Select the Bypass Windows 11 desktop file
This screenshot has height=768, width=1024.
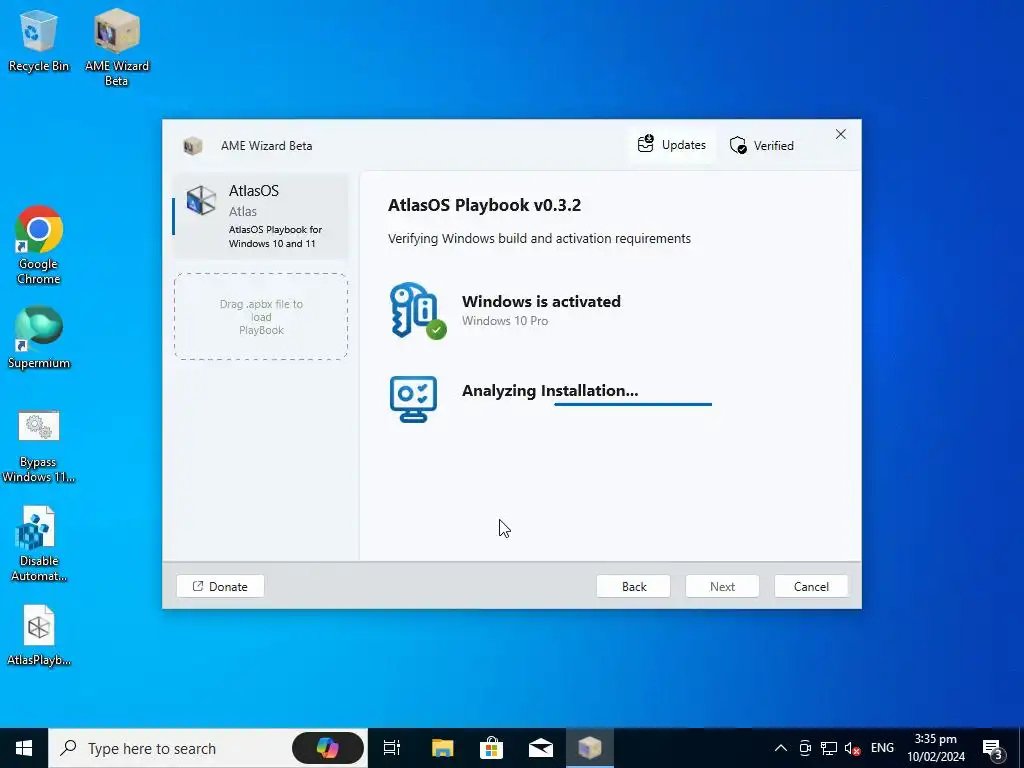(39, 447)
